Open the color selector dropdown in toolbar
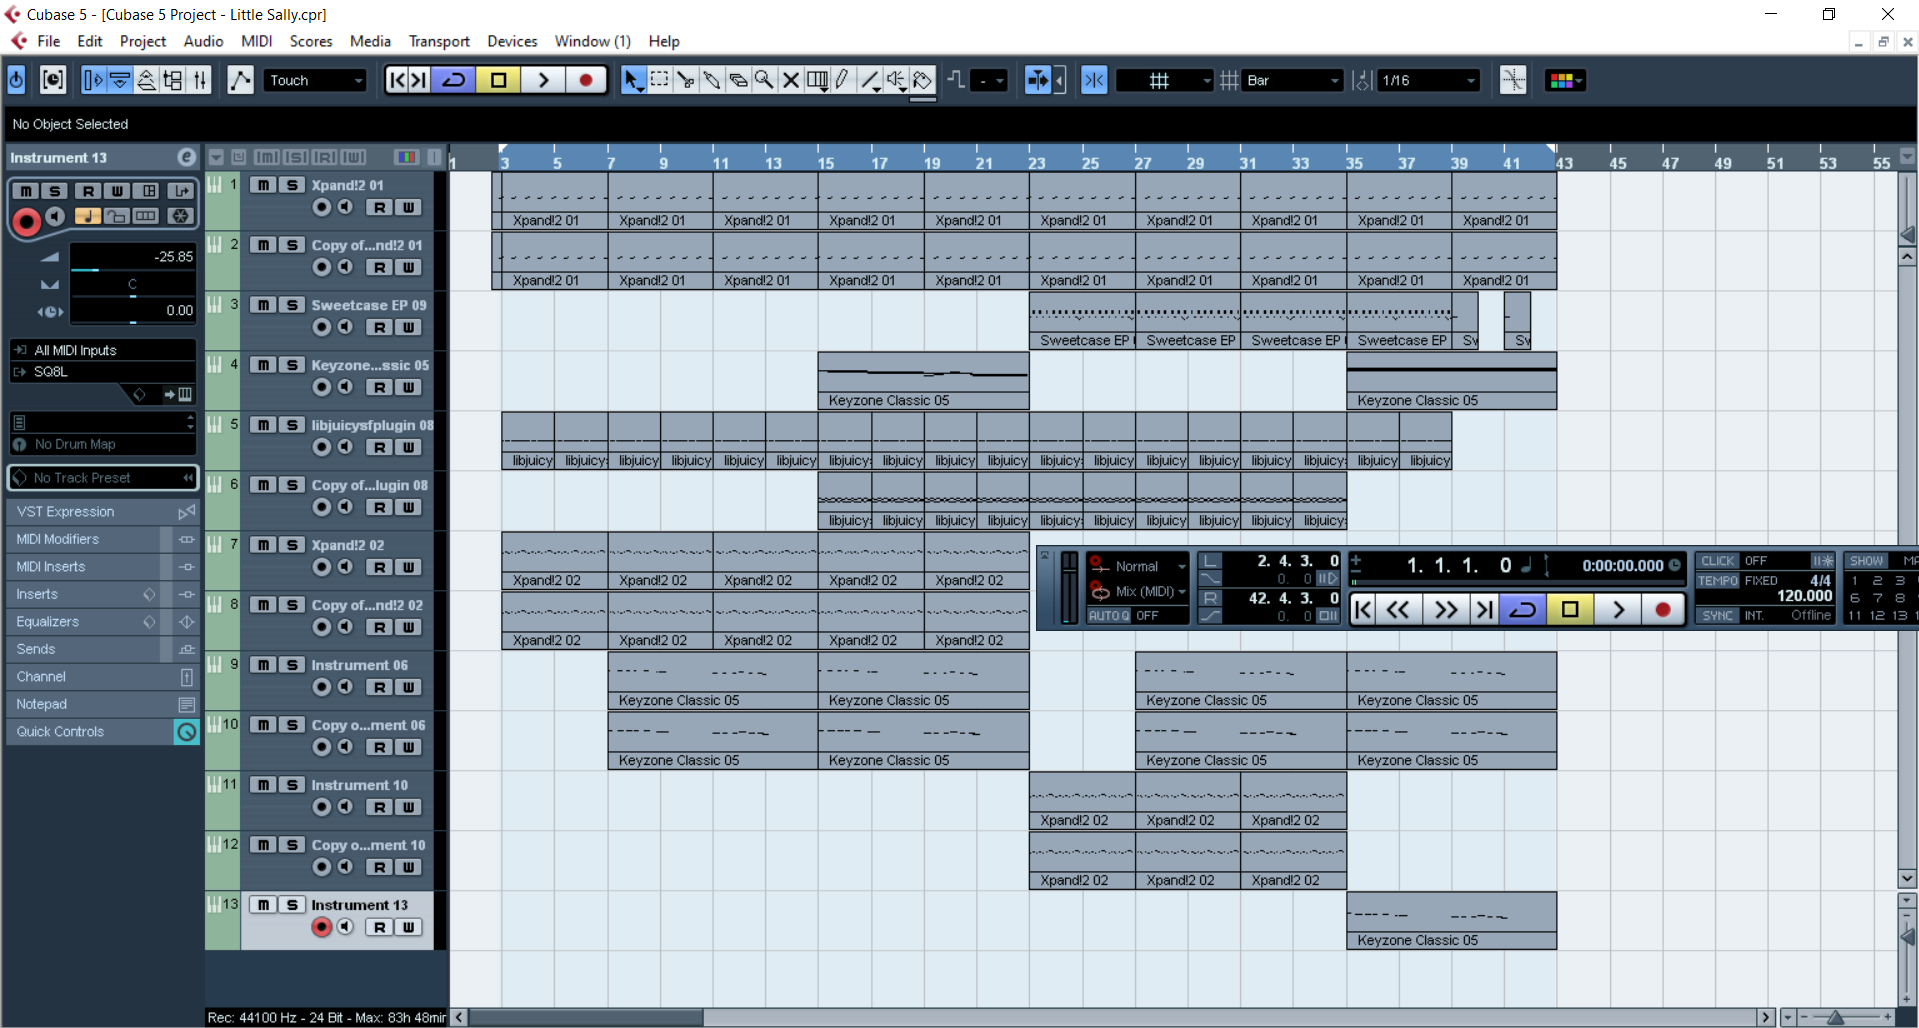1919x1028 pixels. [1566, 80]
